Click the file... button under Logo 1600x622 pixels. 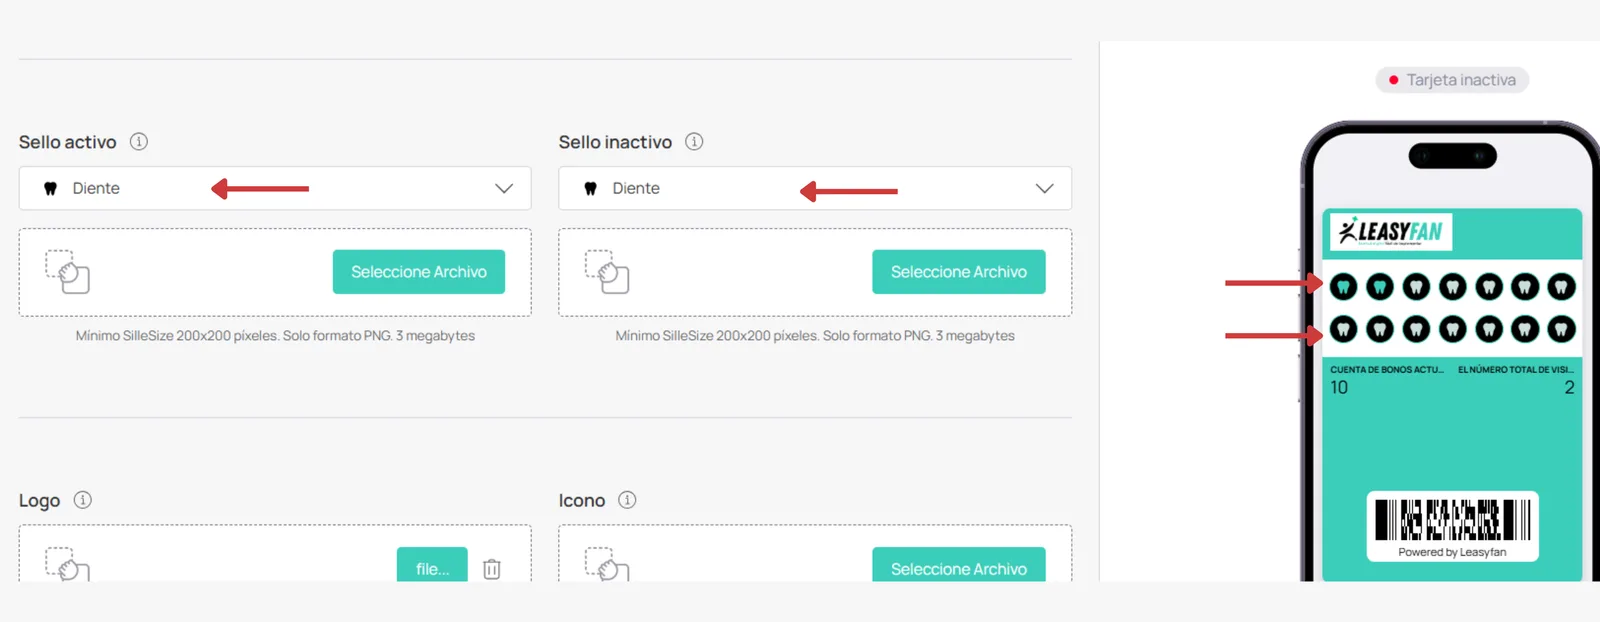432,564
